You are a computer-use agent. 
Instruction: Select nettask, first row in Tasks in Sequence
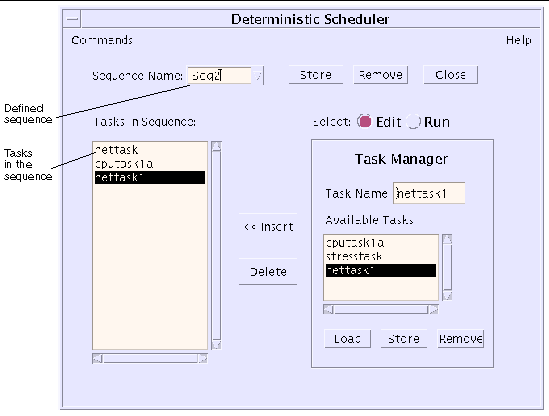click(150, 150)
